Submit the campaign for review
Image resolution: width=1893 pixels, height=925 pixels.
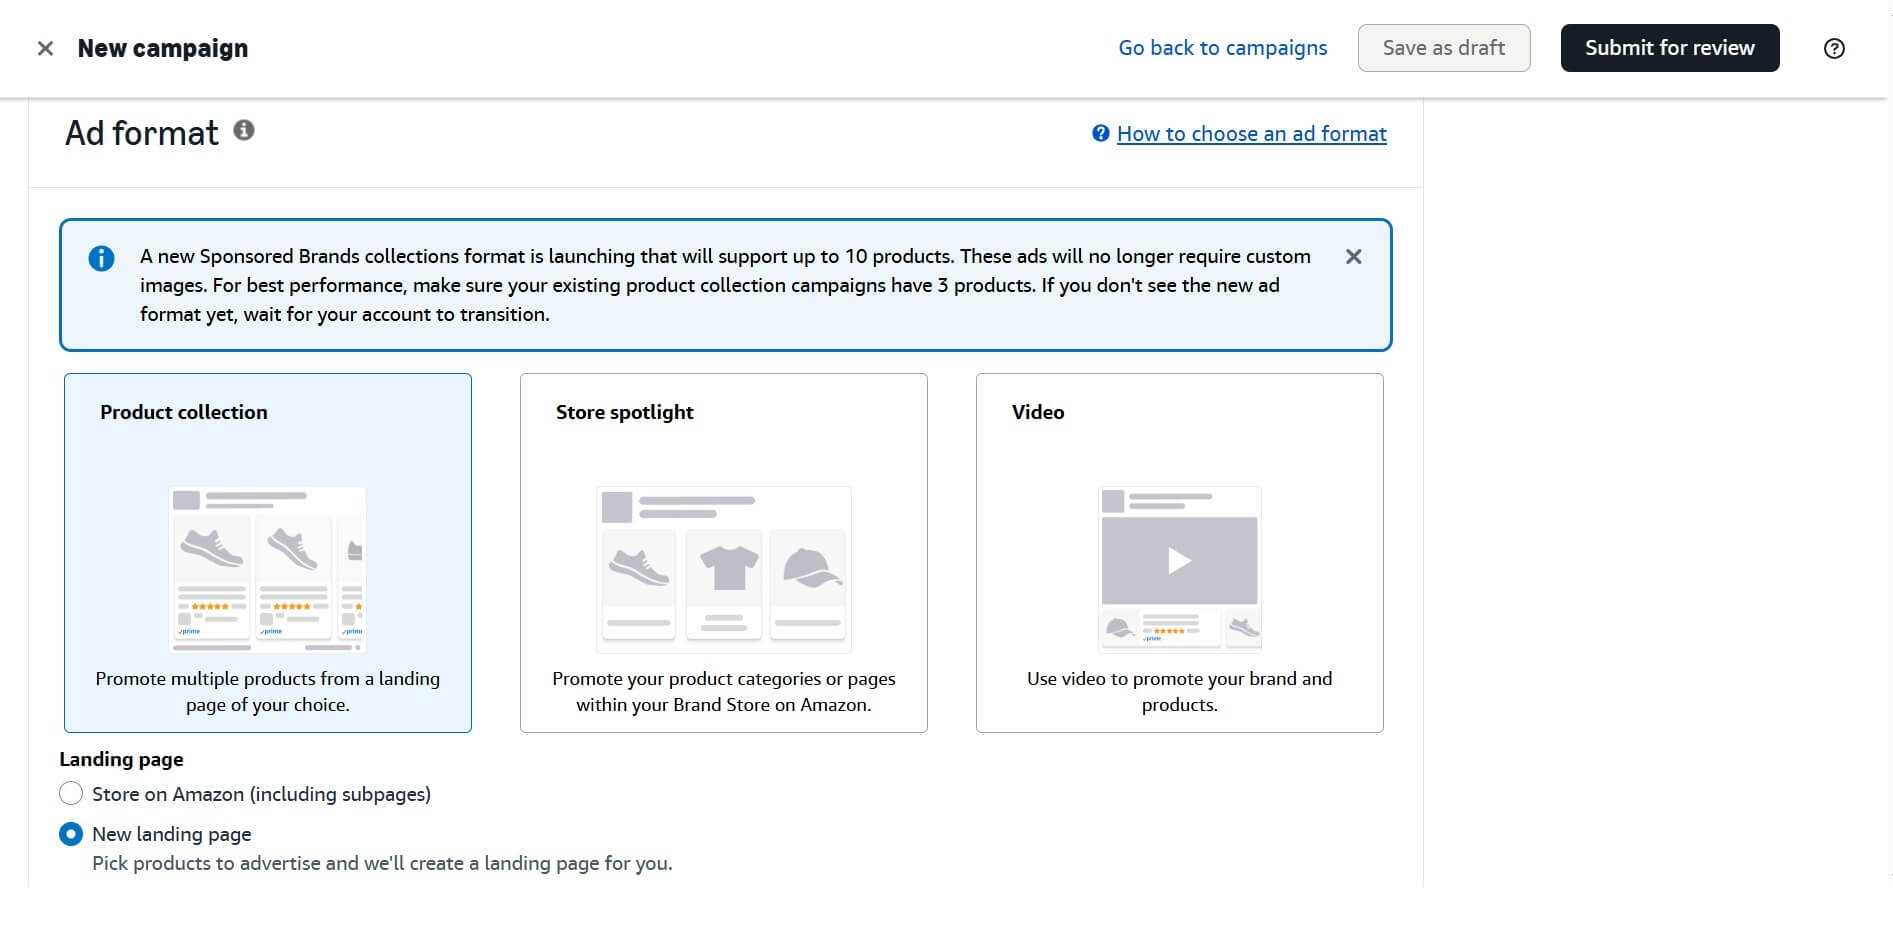click(1669, 48)
